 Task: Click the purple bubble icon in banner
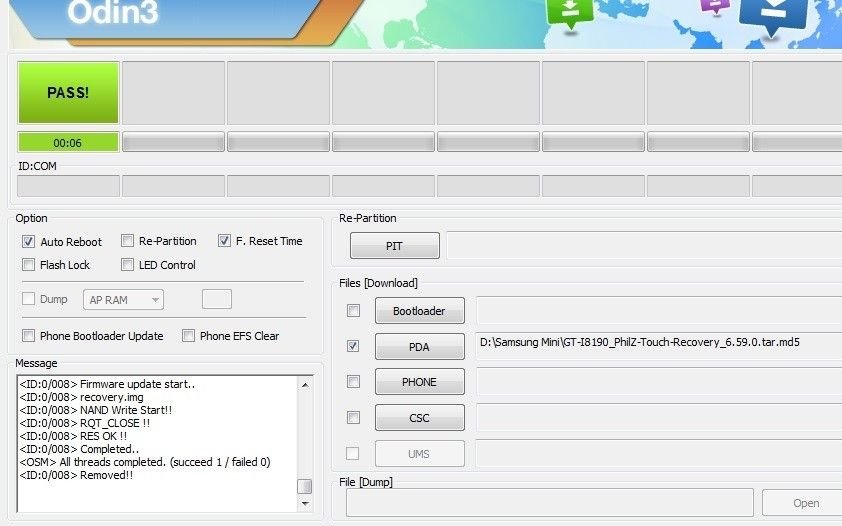coord(715,6)
